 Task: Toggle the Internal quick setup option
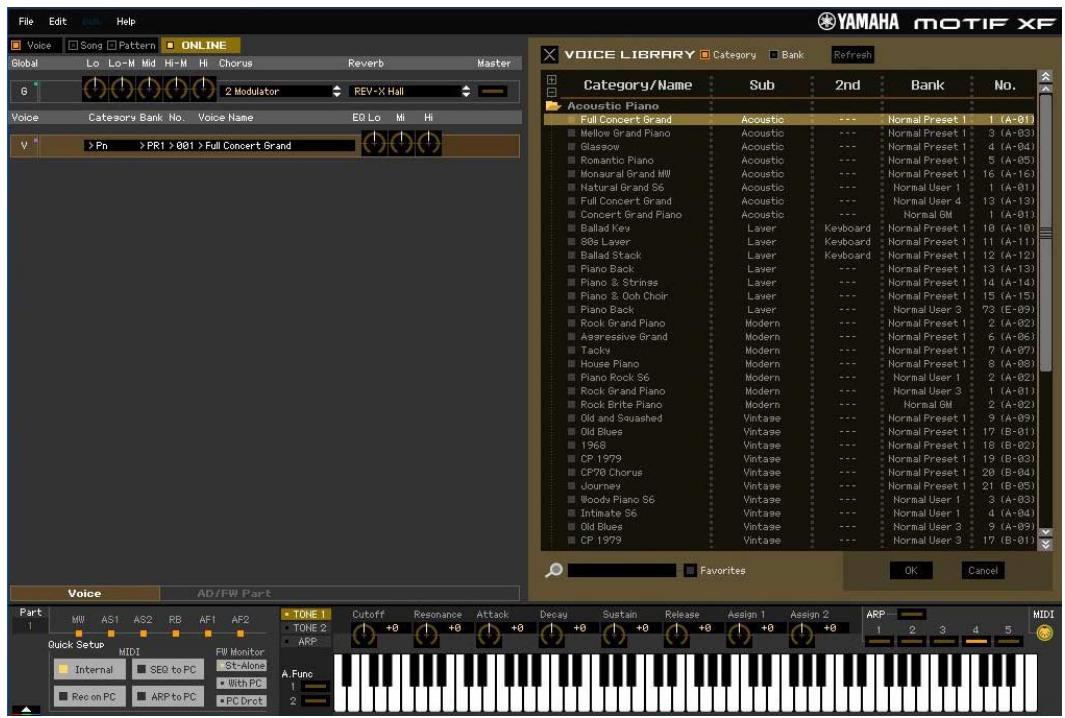click(x=90, y=669)
